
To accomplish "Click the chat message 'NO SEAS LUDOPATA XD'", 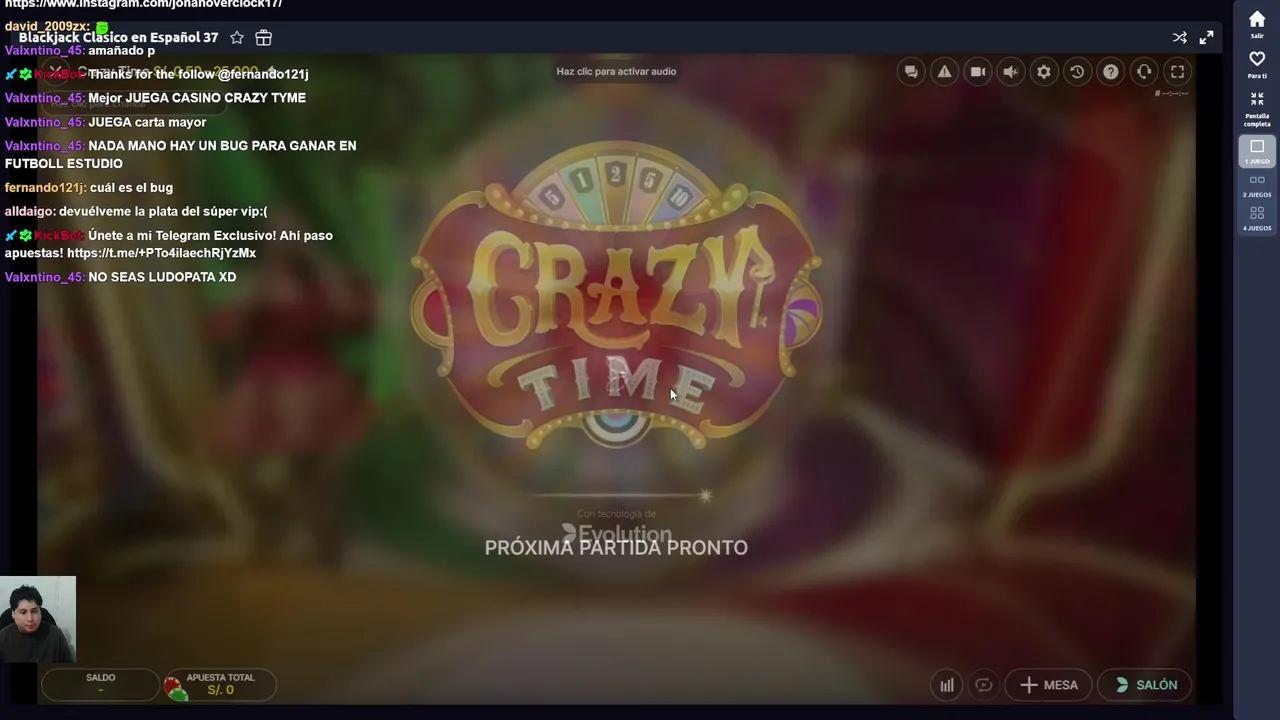I will 162,277.
